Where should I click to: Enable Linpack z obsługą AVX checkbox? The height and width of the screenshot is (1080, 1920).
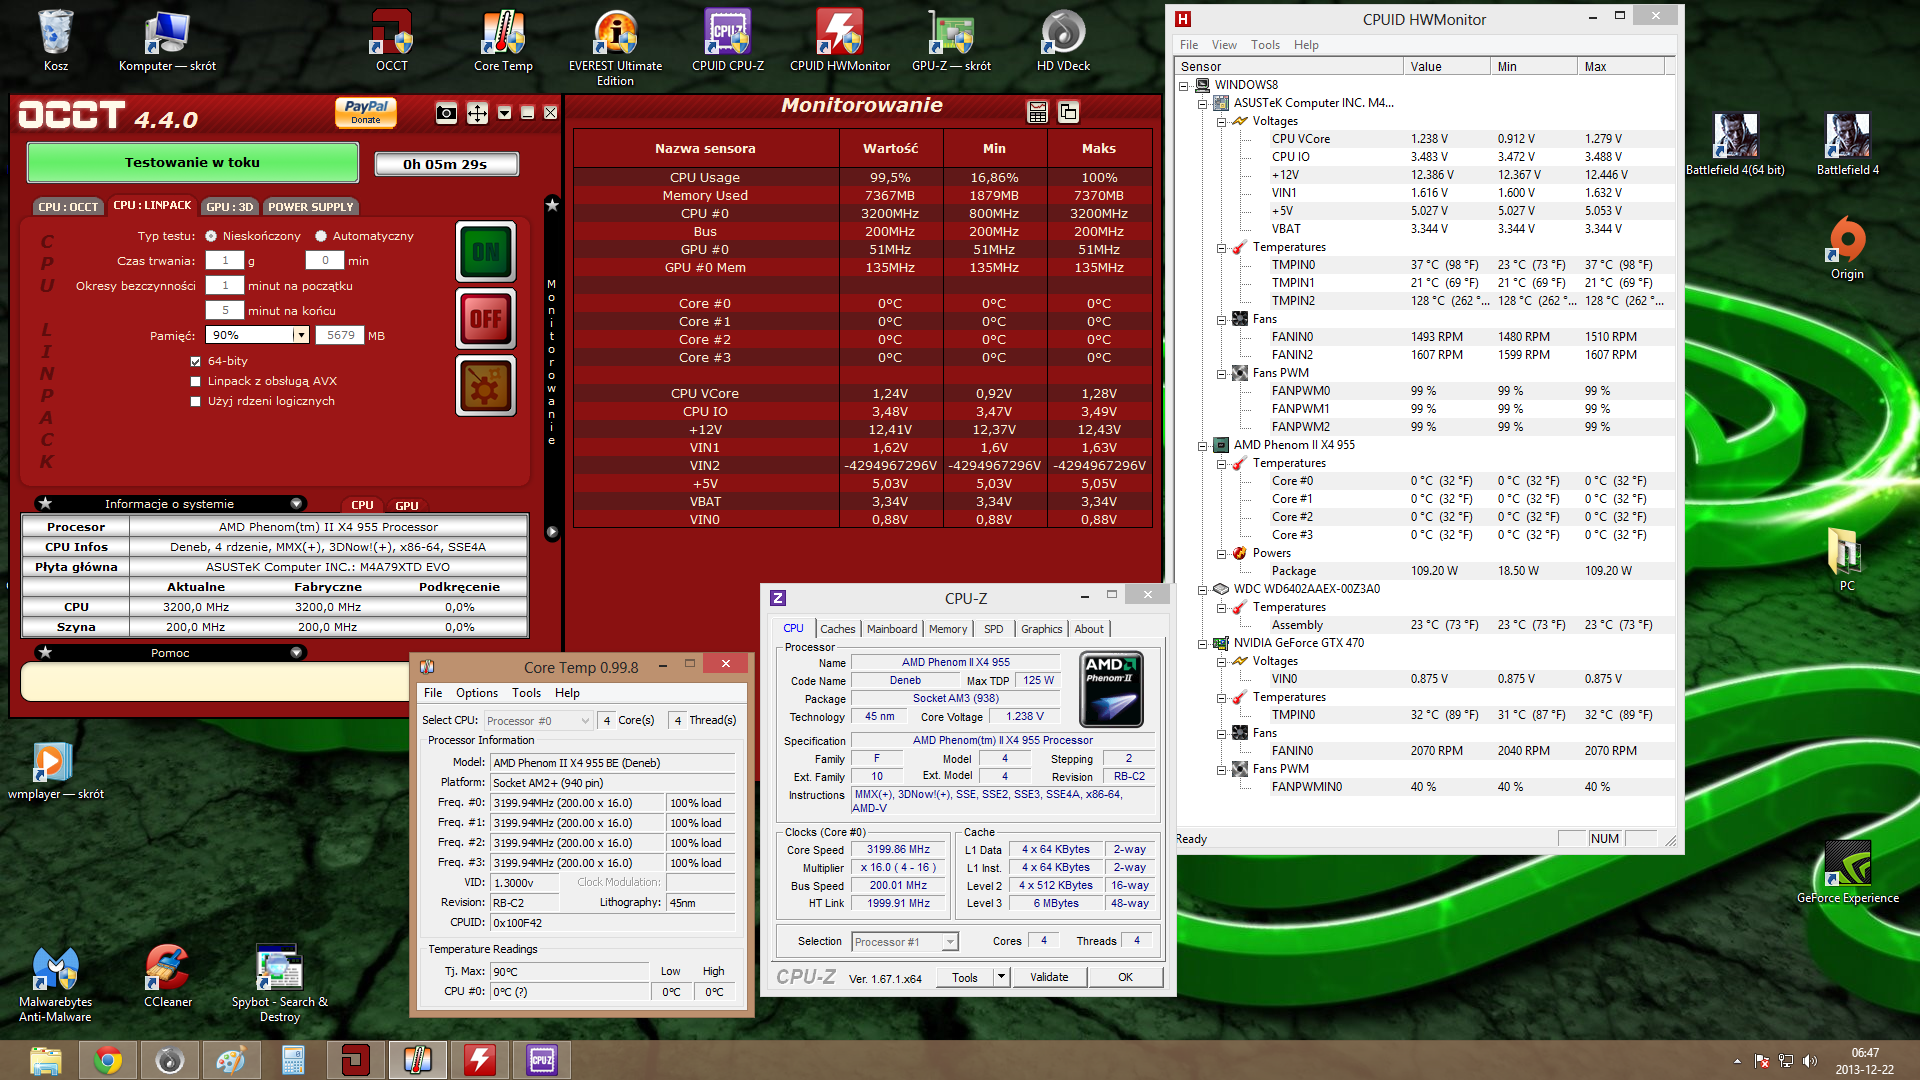click(x=196, y=381)
